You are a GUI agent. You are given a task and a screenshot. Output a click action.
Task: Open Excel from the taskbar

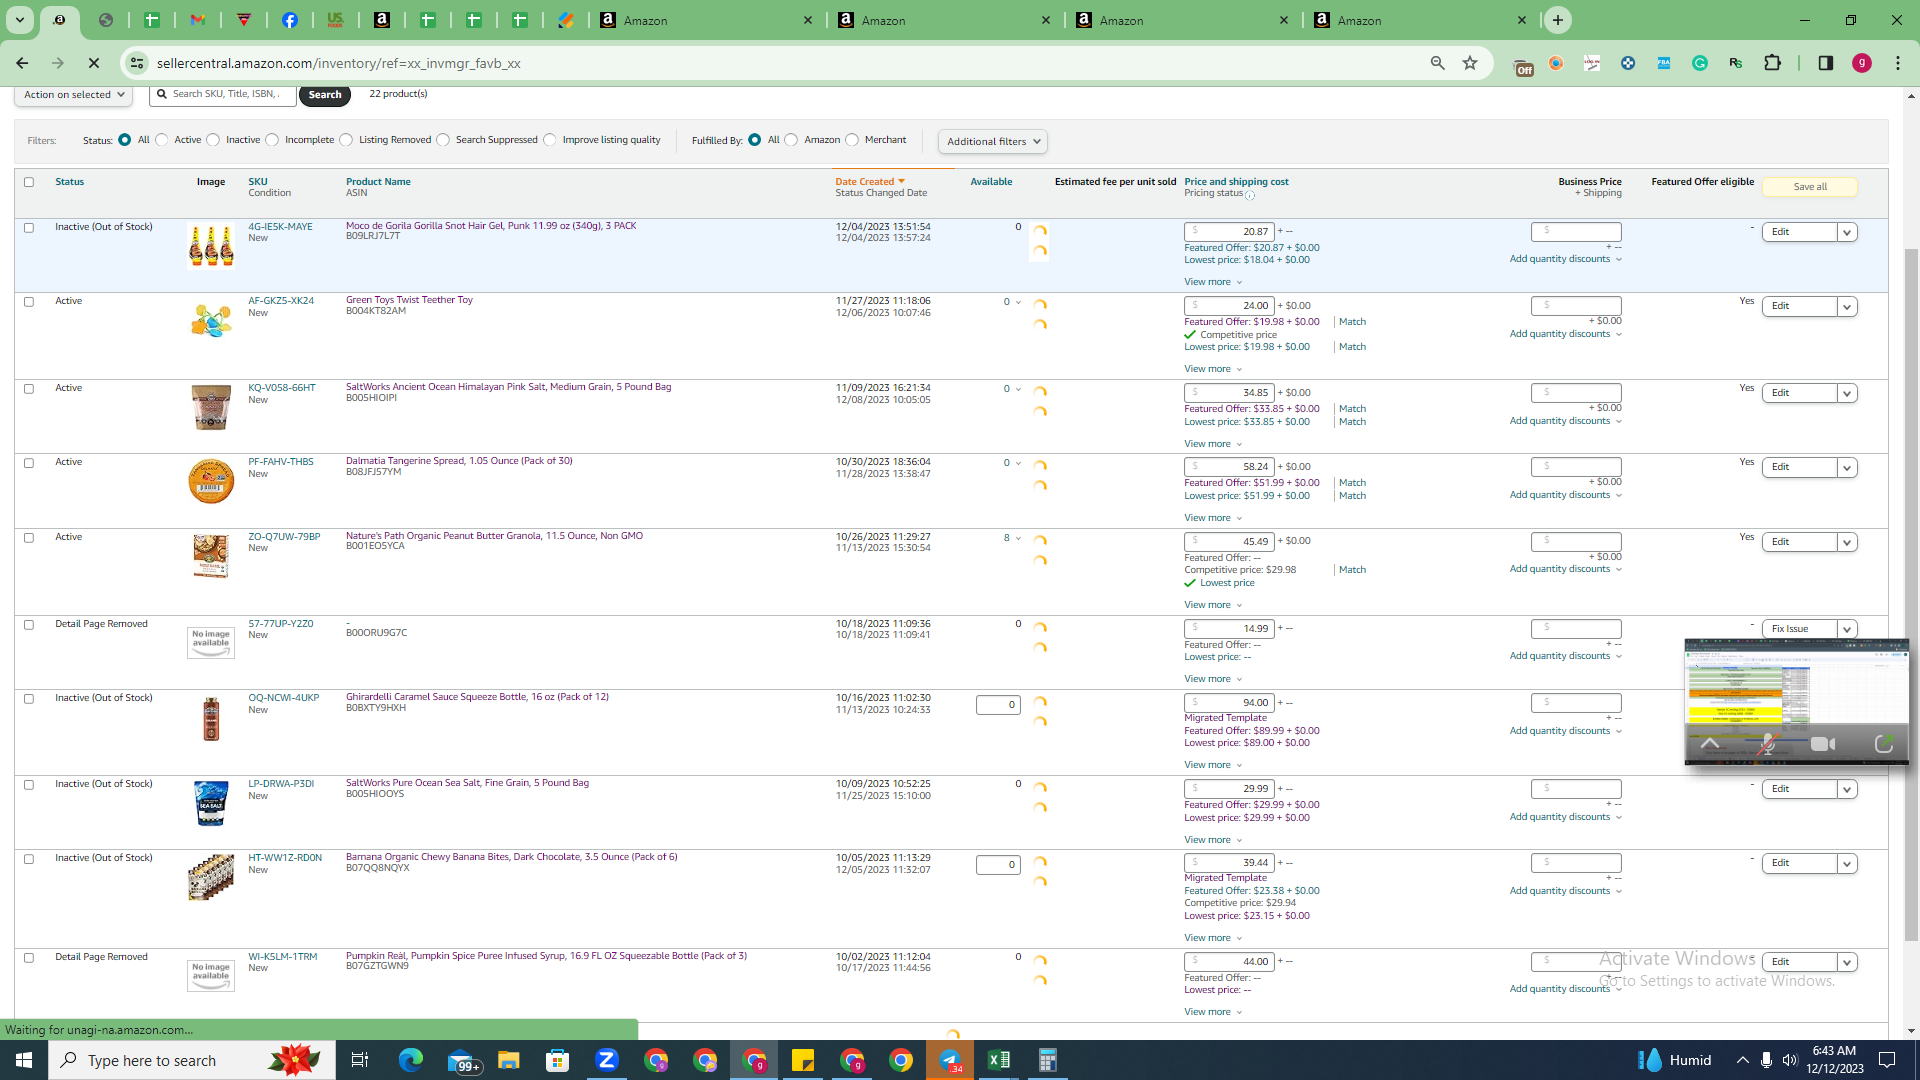pyautogui.click(x=999, y=1060)
